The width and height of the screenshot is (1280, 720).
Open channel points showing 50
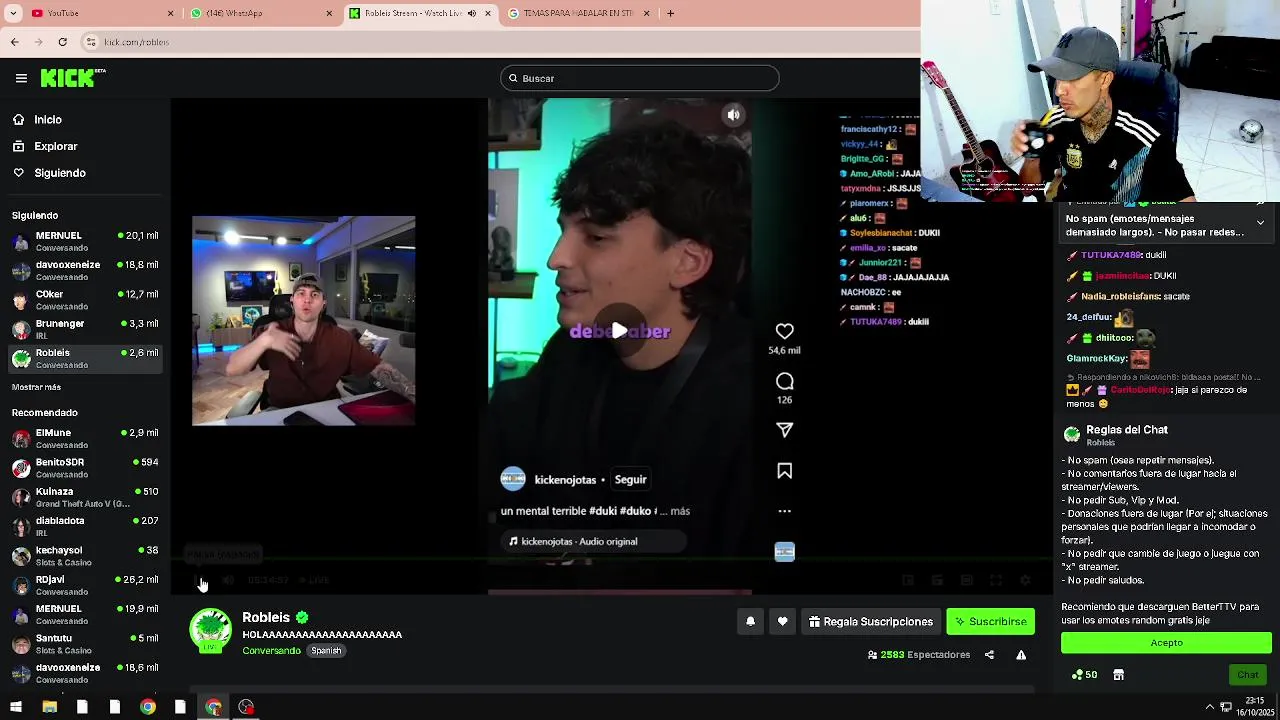tap(1084, 675)
